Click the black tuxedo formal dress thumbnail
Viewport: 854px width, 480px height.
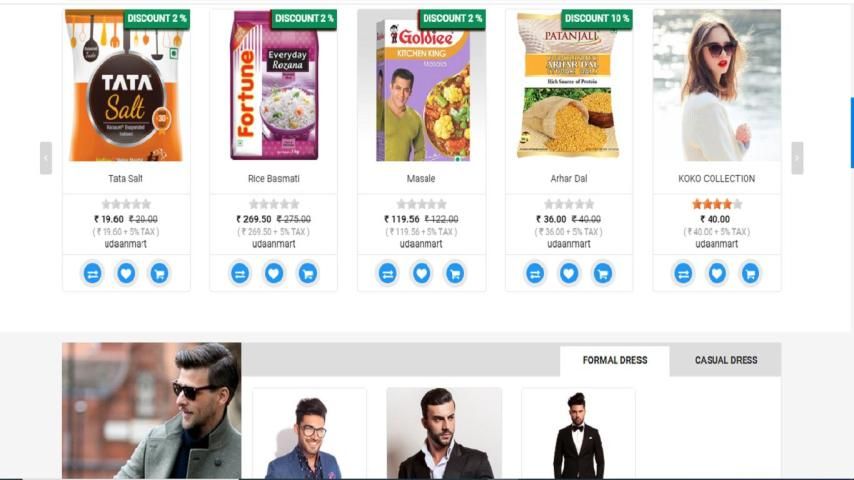tap(578, 434)
